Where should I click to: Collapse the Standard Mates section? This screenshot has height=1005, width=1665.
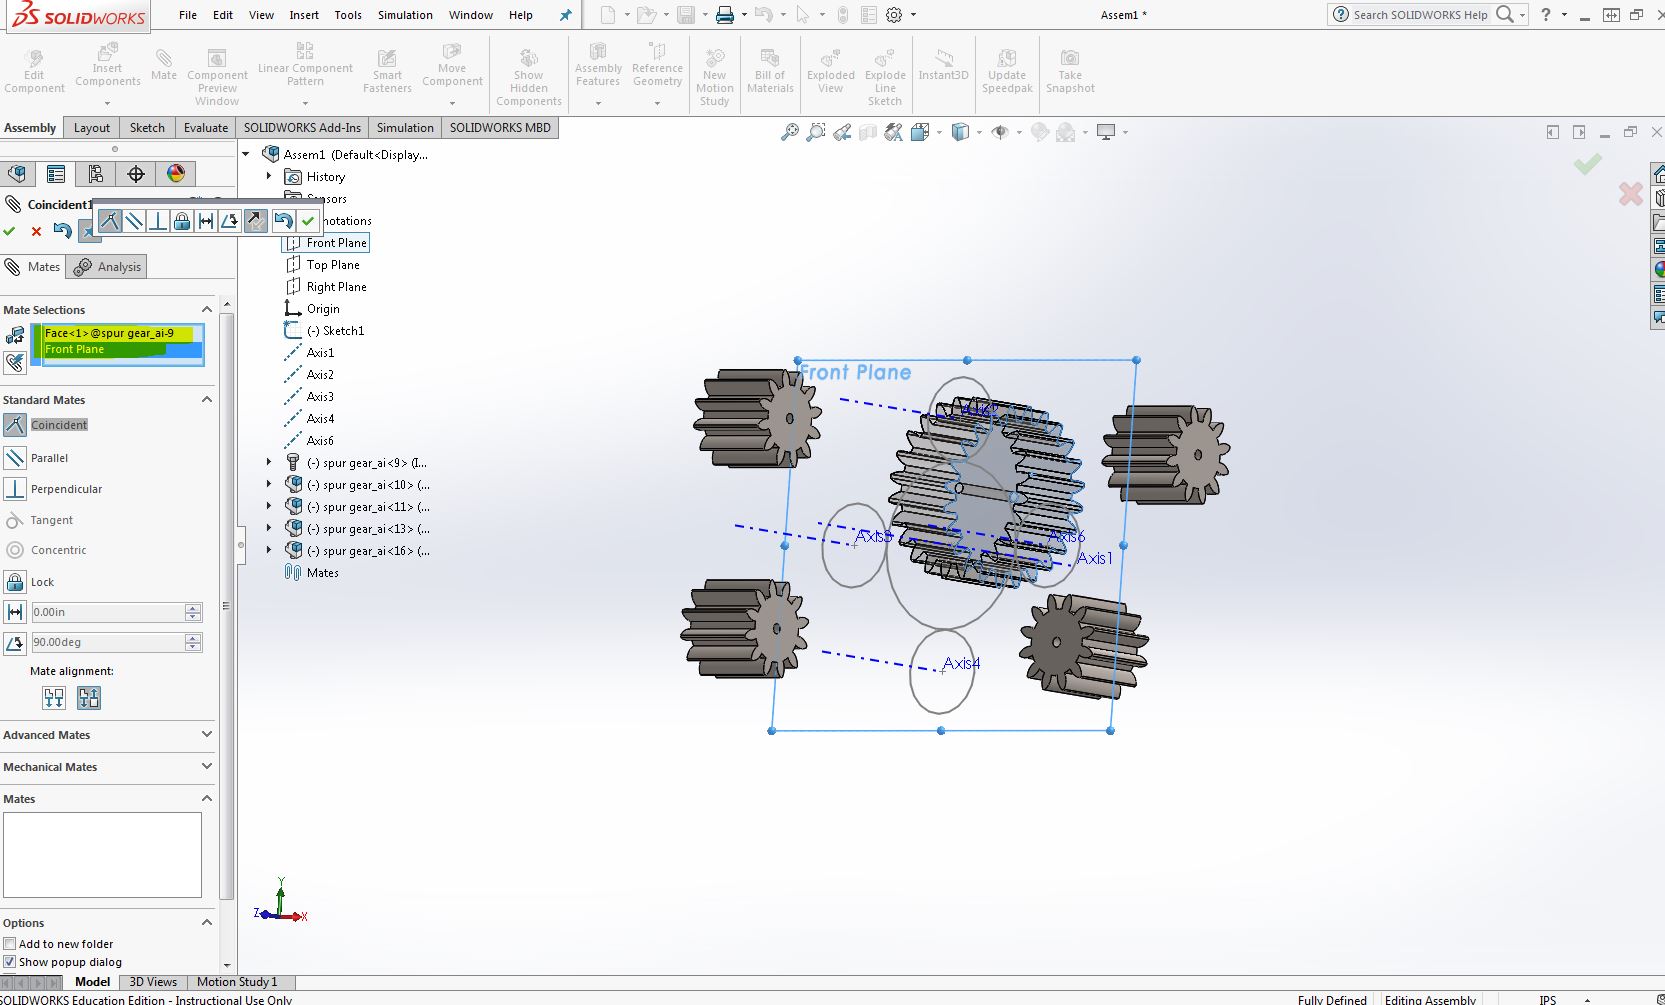coord(207,400)
